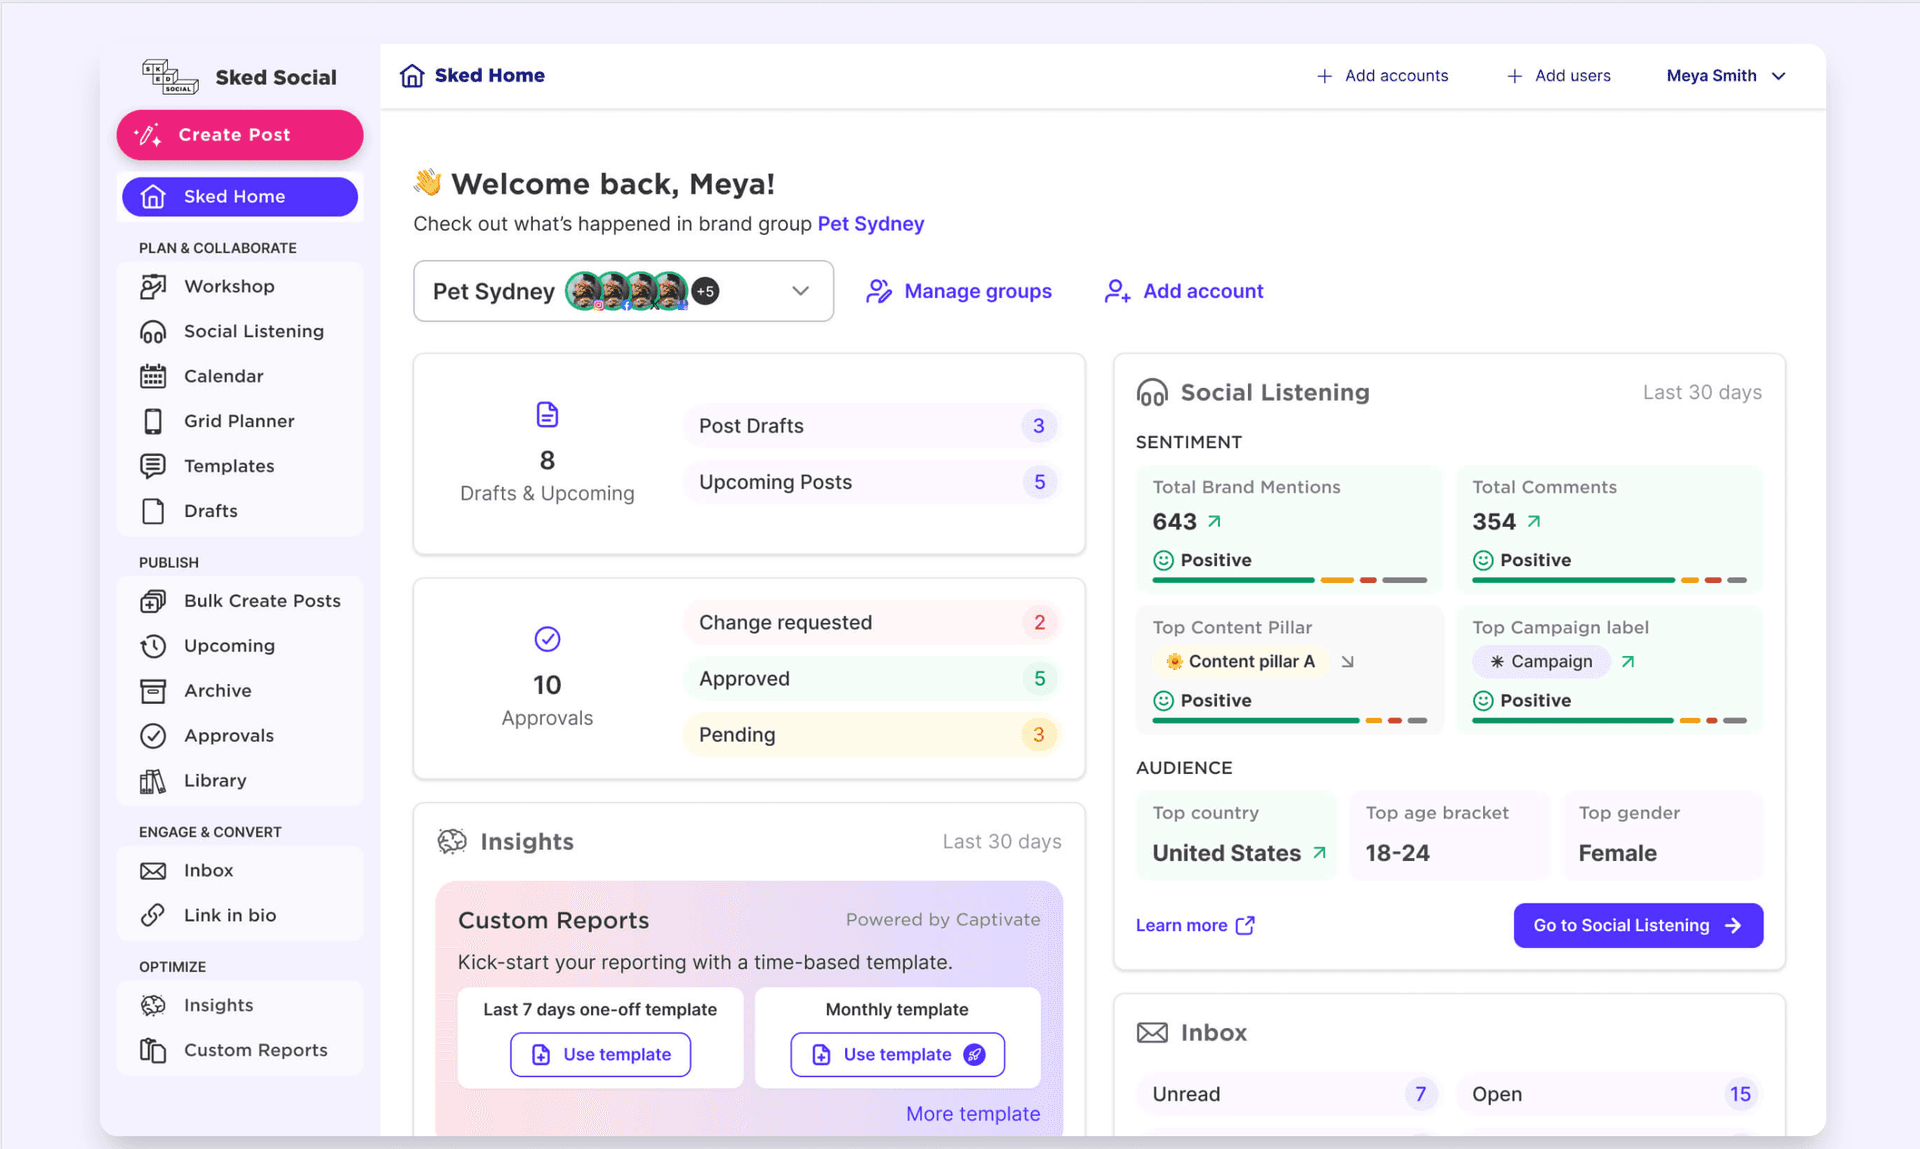This screenshot has width=1920, height=1149.
Task: Click the Total Brand Mentions sentiment bar
Action: point(1289,580)
